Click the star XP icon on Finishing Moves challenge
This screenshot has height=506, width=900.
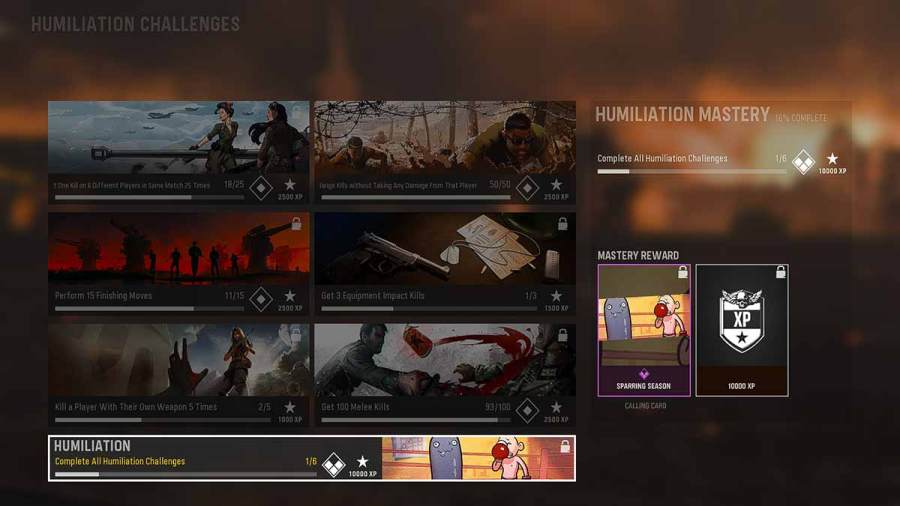pyautogui.click(x=290, y=297)
